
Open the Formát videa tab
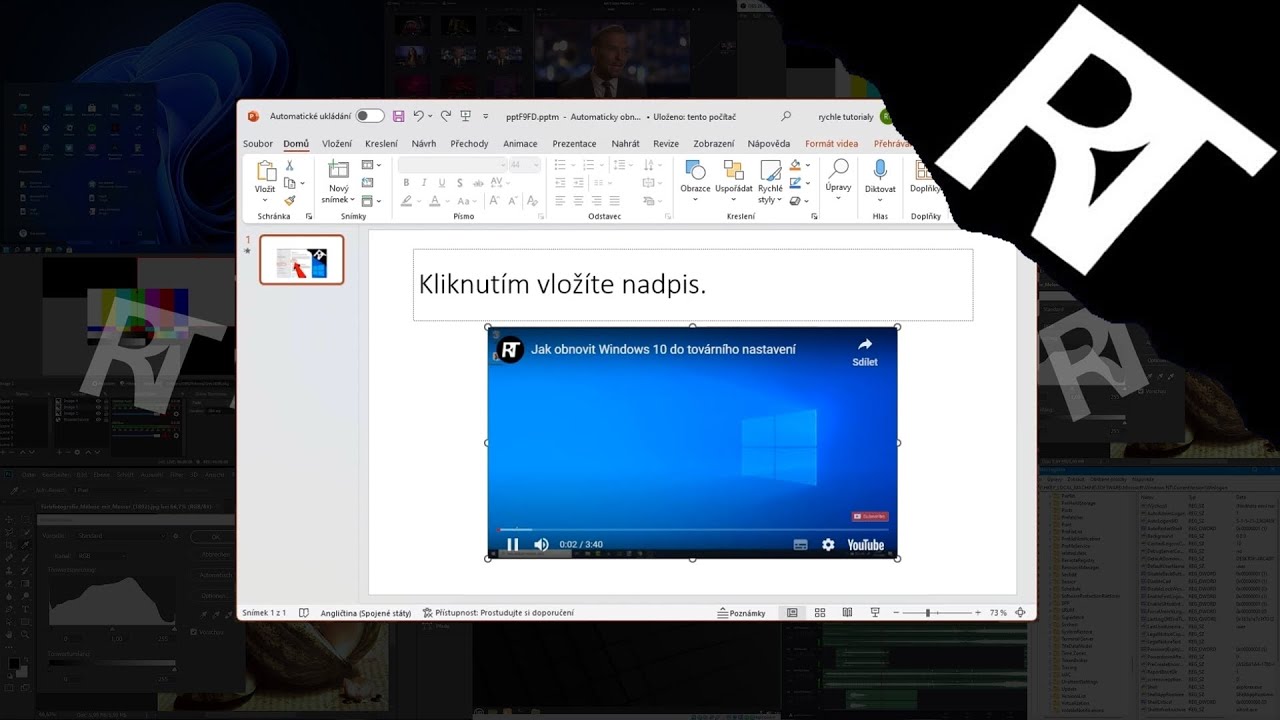(x=832, y=144)
